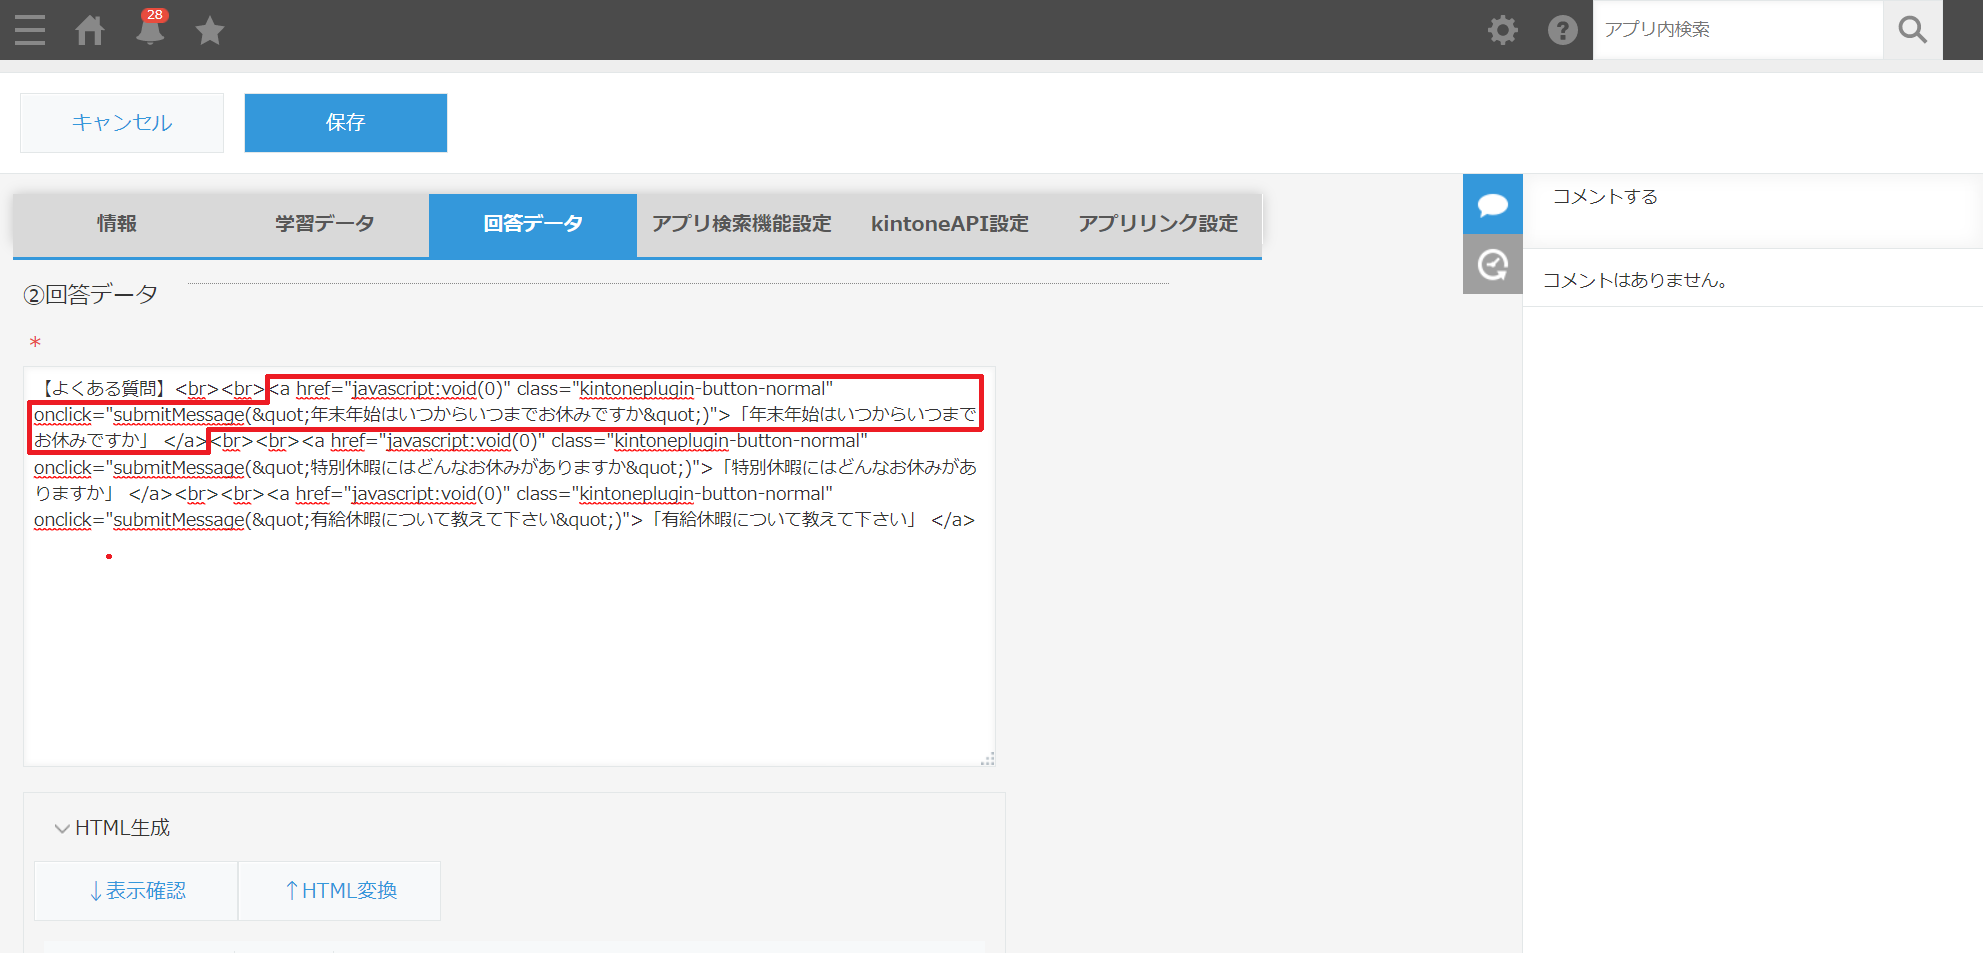Click the magnifier search button
1983x953 pixels.
click(1912, 30)
